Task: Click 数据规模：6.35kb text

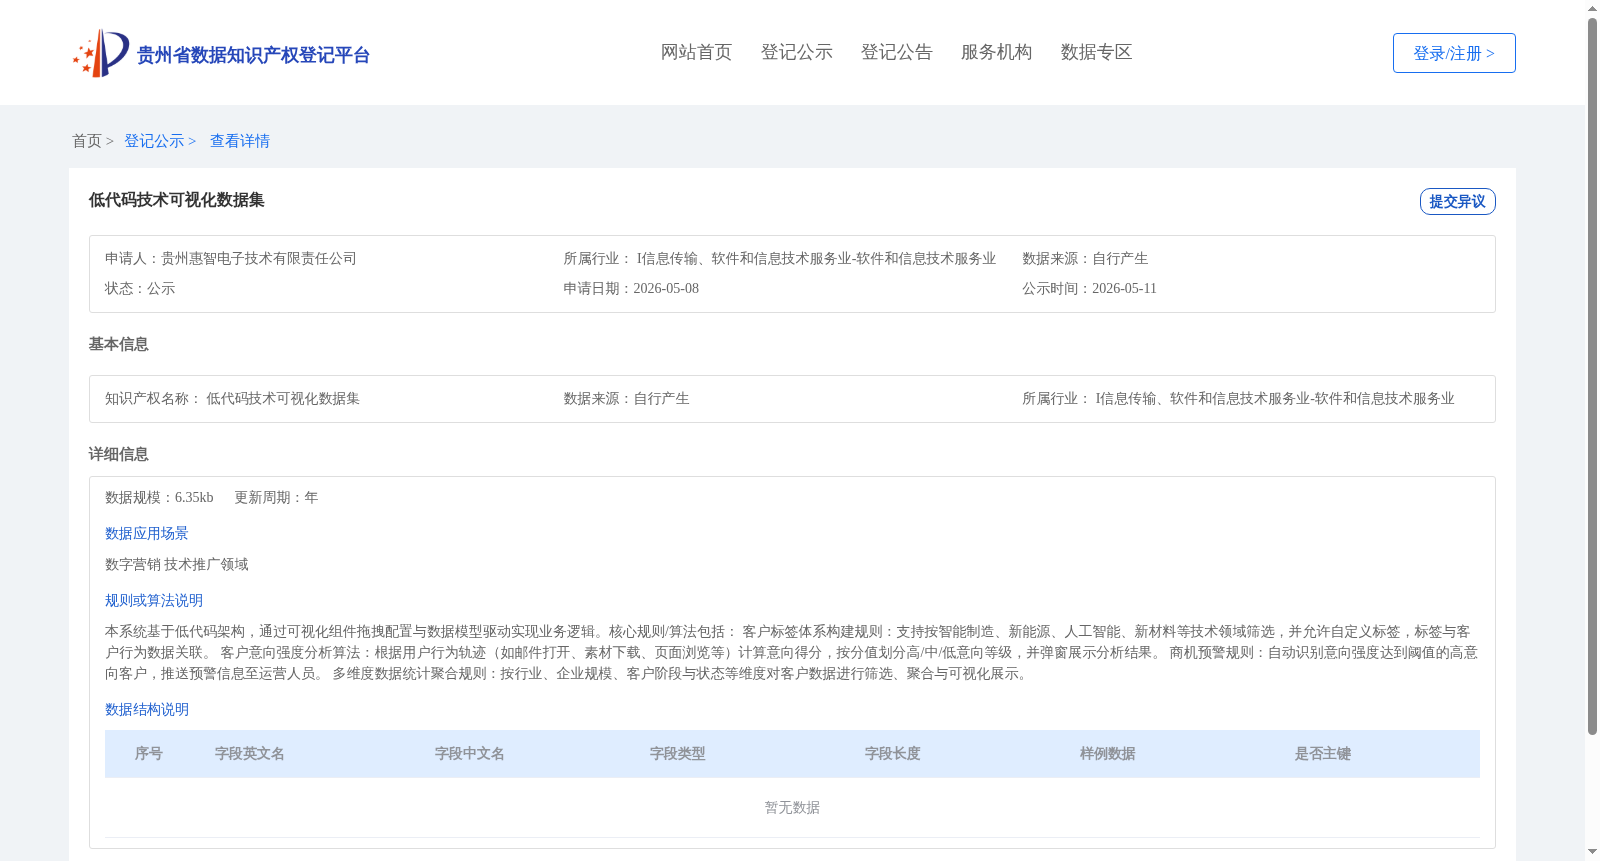Action: coord(159,497)
